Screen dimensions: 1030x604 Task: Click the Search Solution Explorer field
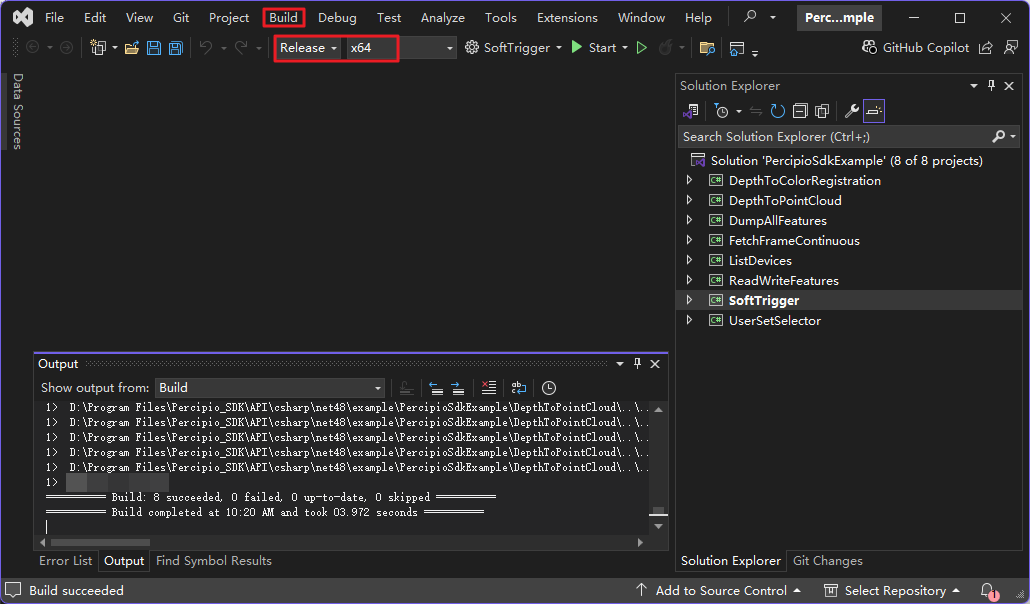click(x=830, y=137)
